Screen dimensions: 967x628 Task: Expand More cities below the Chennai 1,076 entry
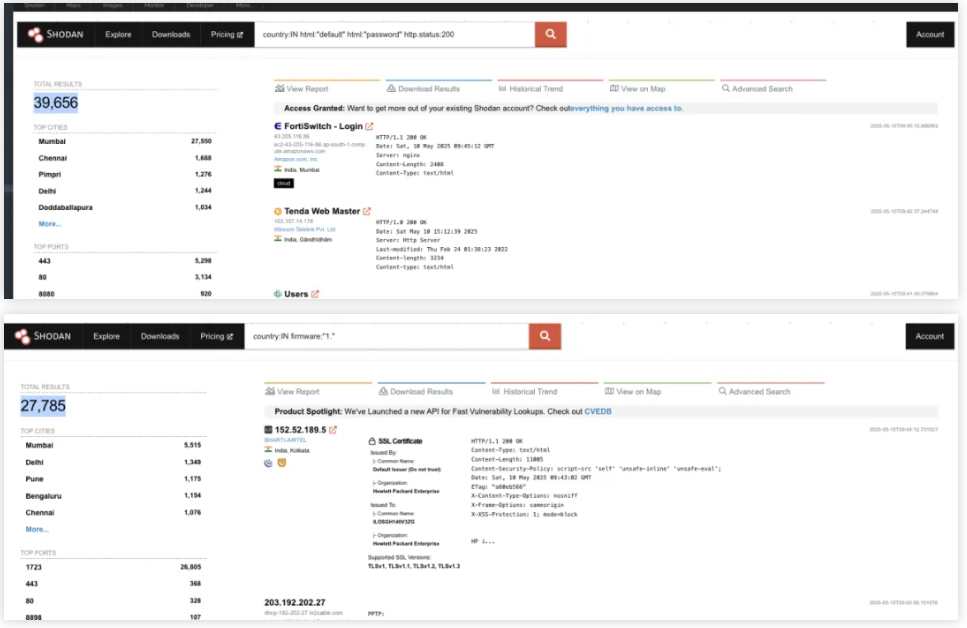click(x=37, y=529)
